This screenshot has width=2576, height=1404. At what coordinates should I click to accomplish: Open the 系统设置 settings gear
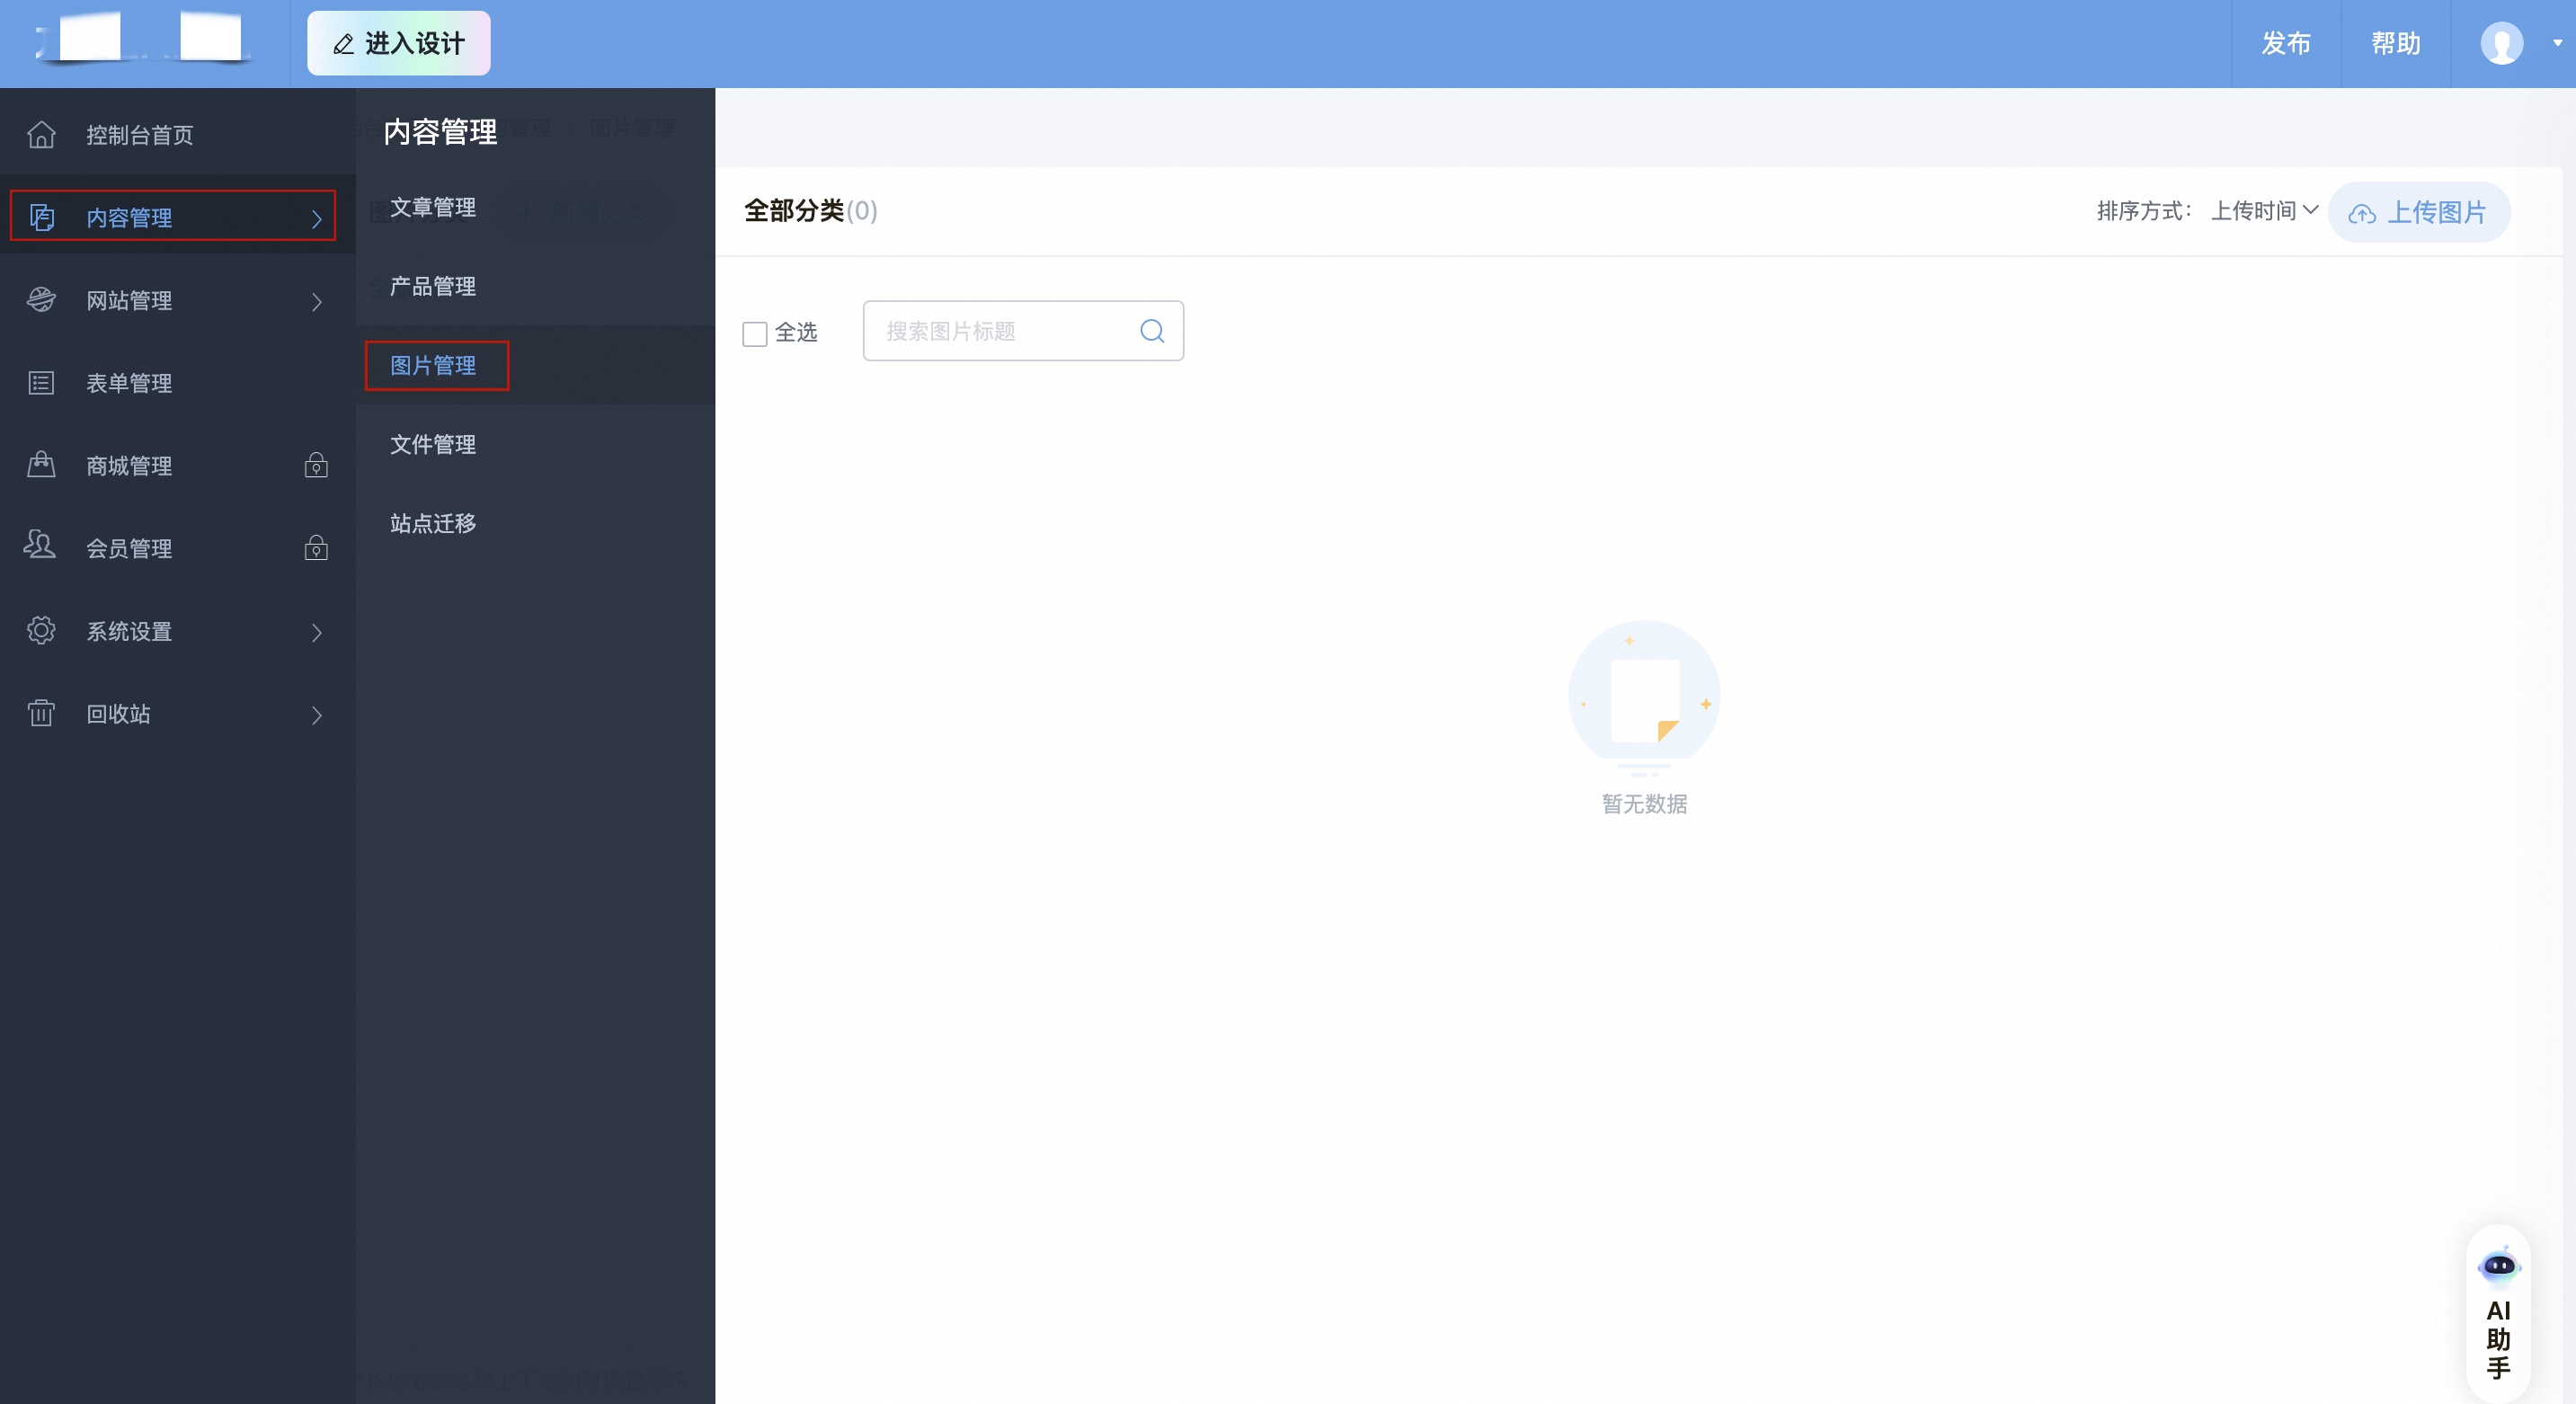coord(41,631)
